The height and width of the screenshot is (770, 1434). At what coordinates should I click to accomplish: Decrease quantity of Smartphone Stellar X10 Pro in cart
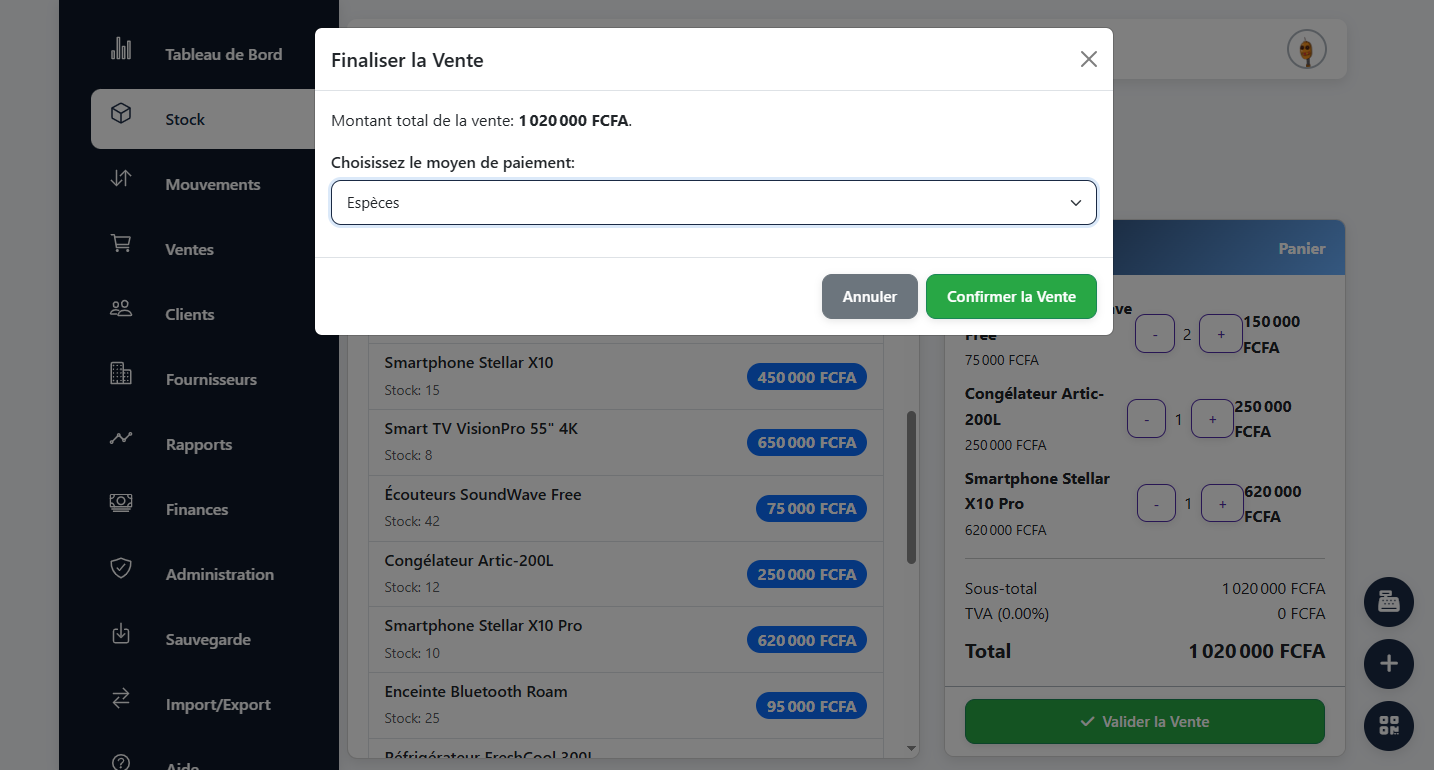(x=1157, y=504)
